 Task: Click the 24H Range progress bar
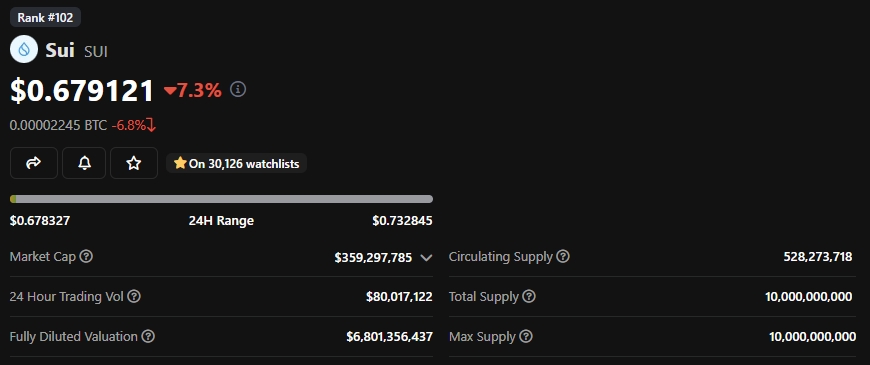coord(221,199)
